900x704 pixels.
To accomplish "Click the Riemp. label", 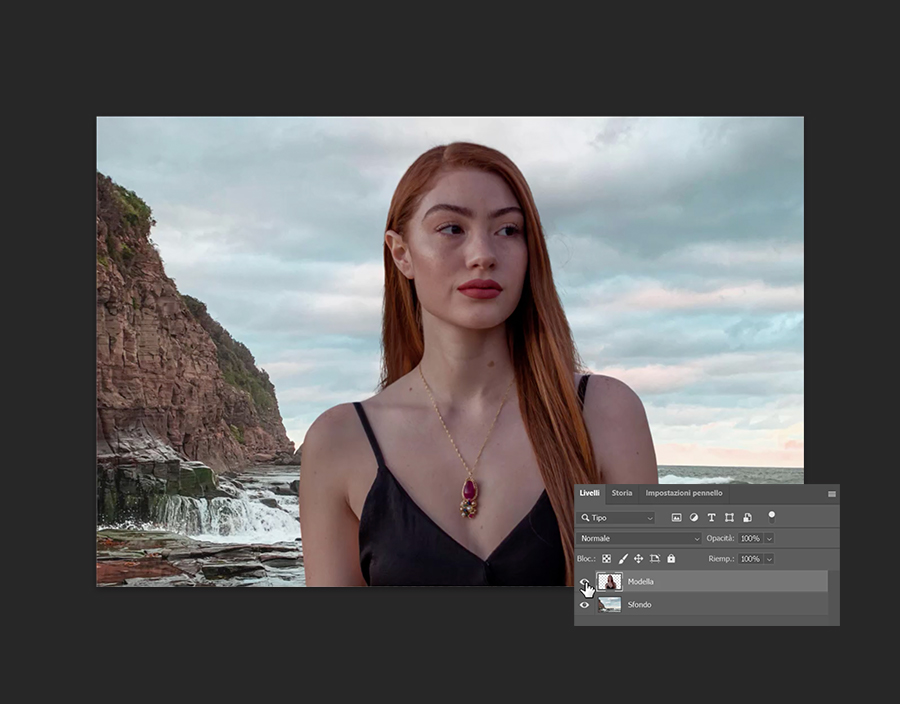I will [x=721, y=559].
